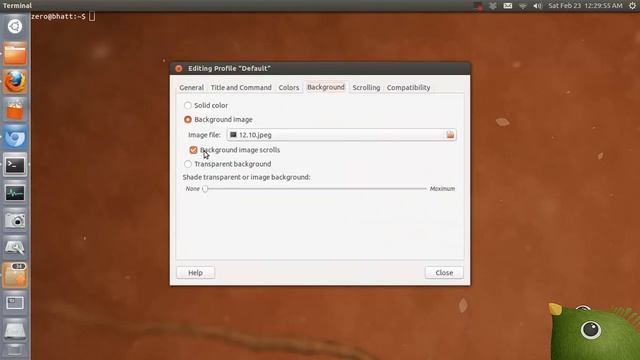The image size is (640, 360).
Task: Open the Software Updater red tray indicator
Action: pos(478,6)
